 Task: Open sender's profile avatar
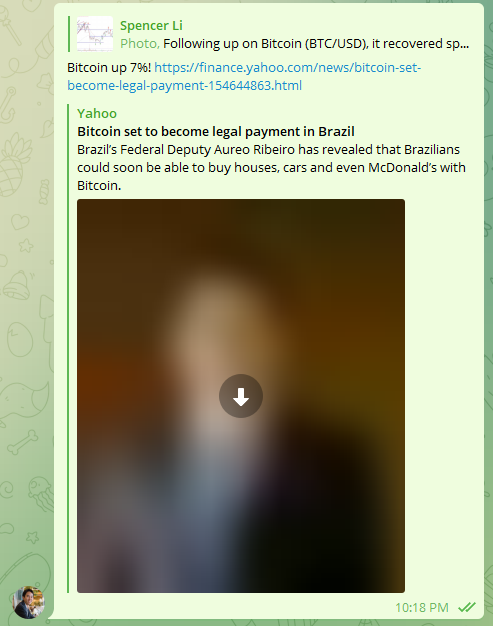28,602
